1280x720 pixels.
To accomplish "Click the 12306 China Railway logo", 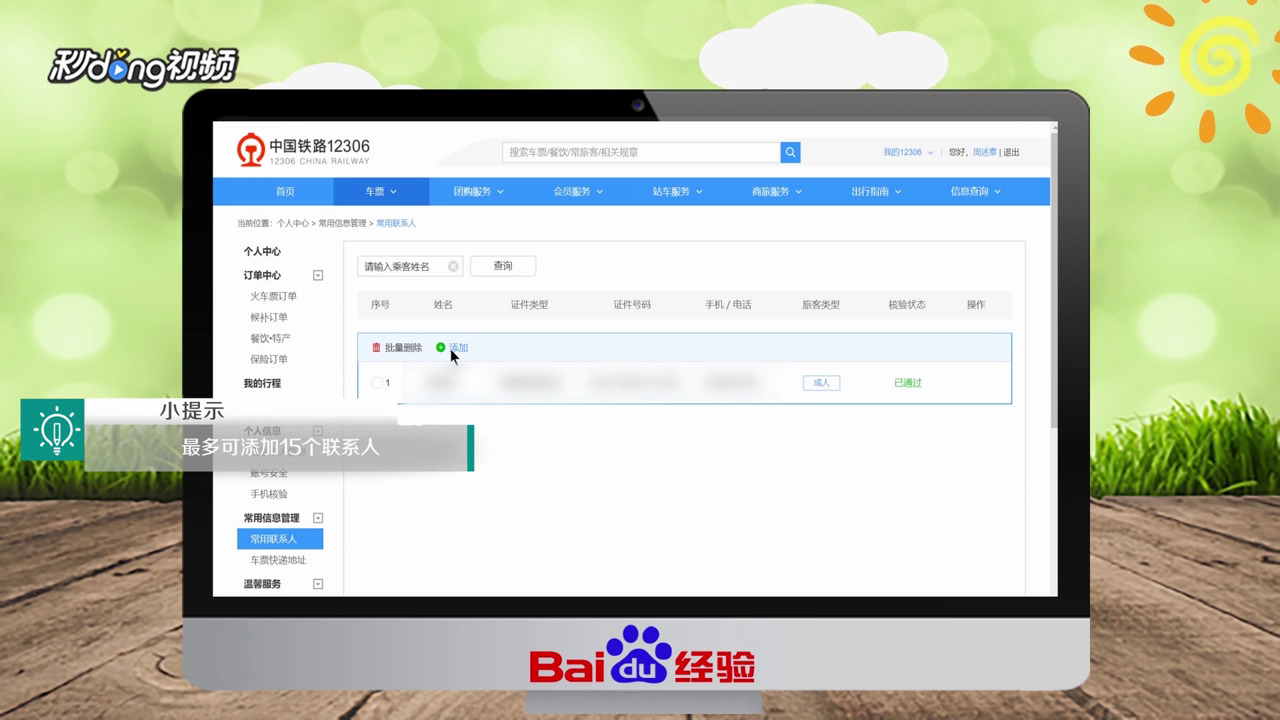I will (x=303, y=151).
